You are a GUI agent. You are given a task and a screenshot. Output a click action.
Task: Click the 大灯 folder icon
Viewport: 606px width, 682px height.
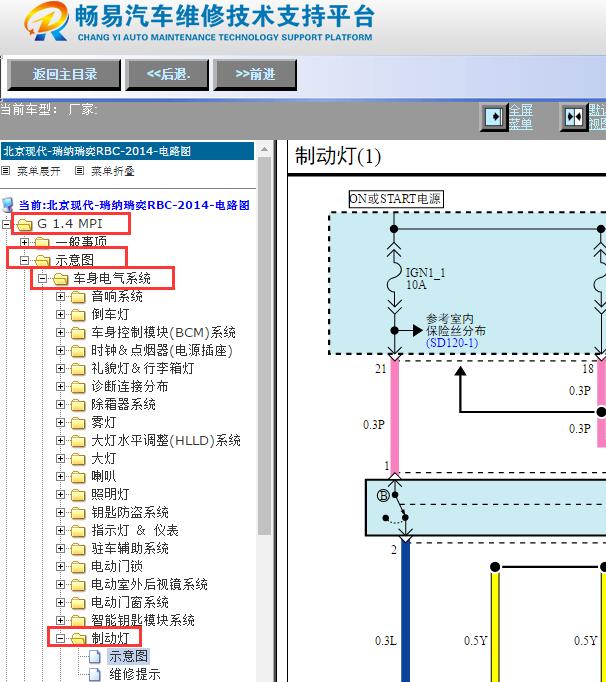coord(78,459)
